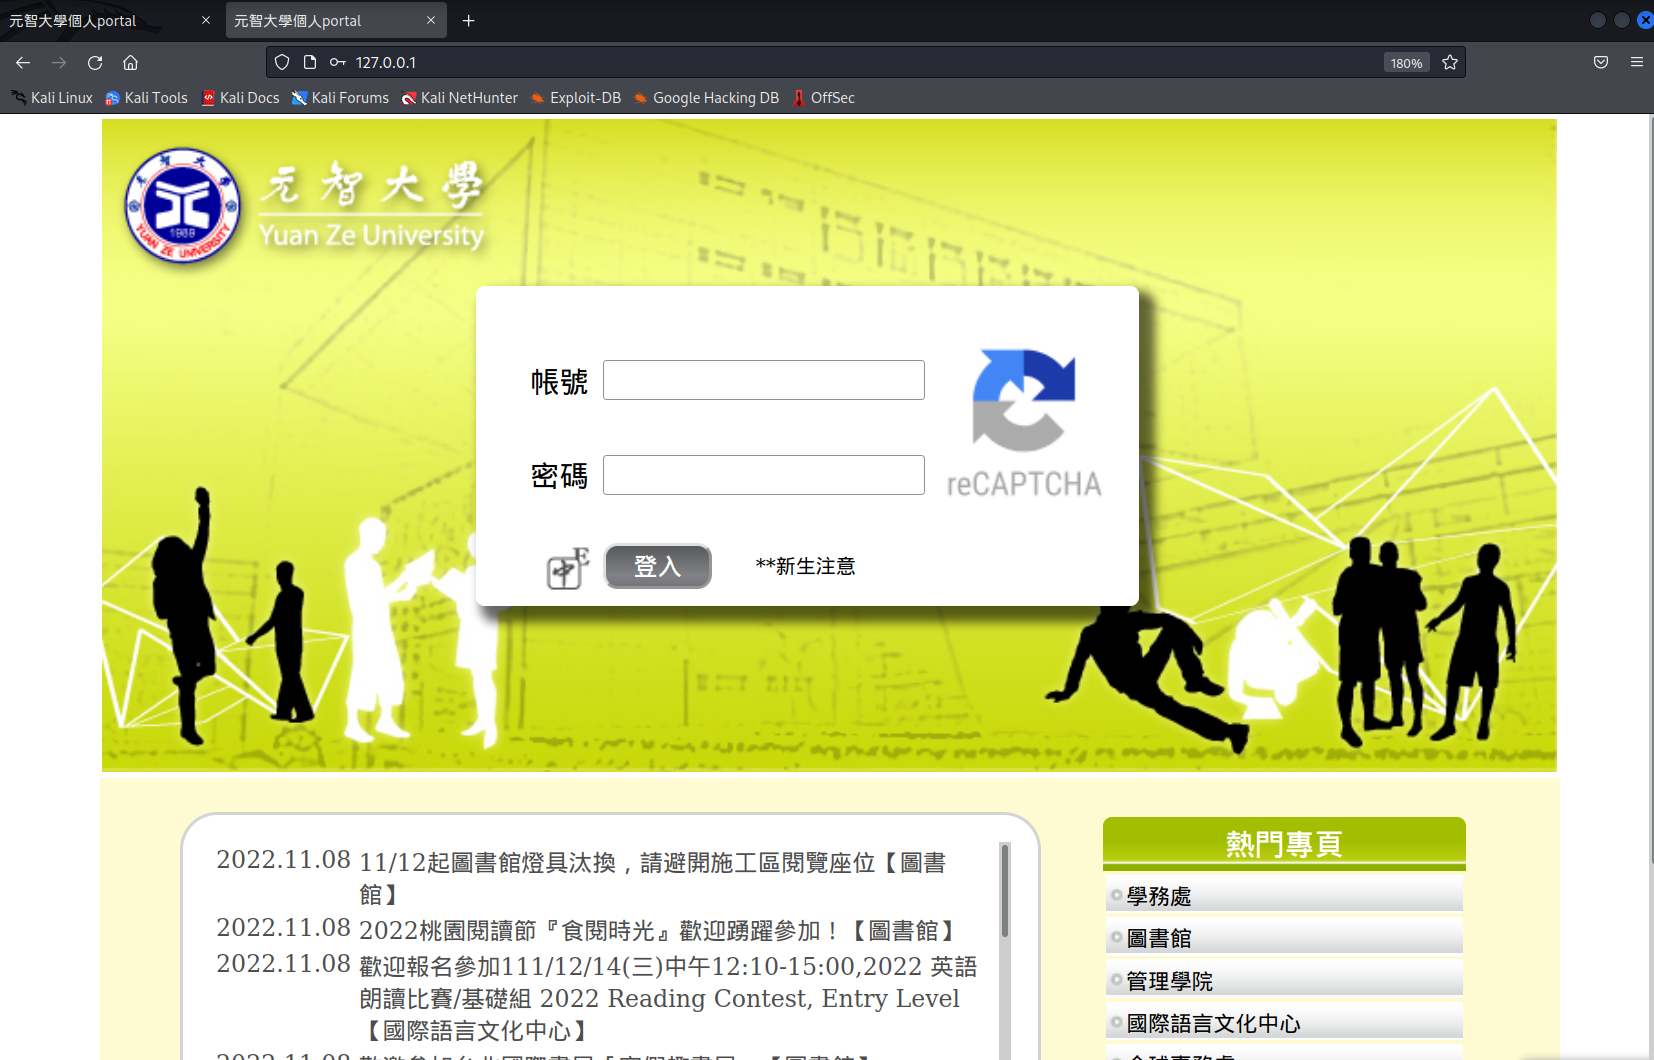1654x1060 pixels.
Task: Open site information page icon
Action: tap(310, 62)
